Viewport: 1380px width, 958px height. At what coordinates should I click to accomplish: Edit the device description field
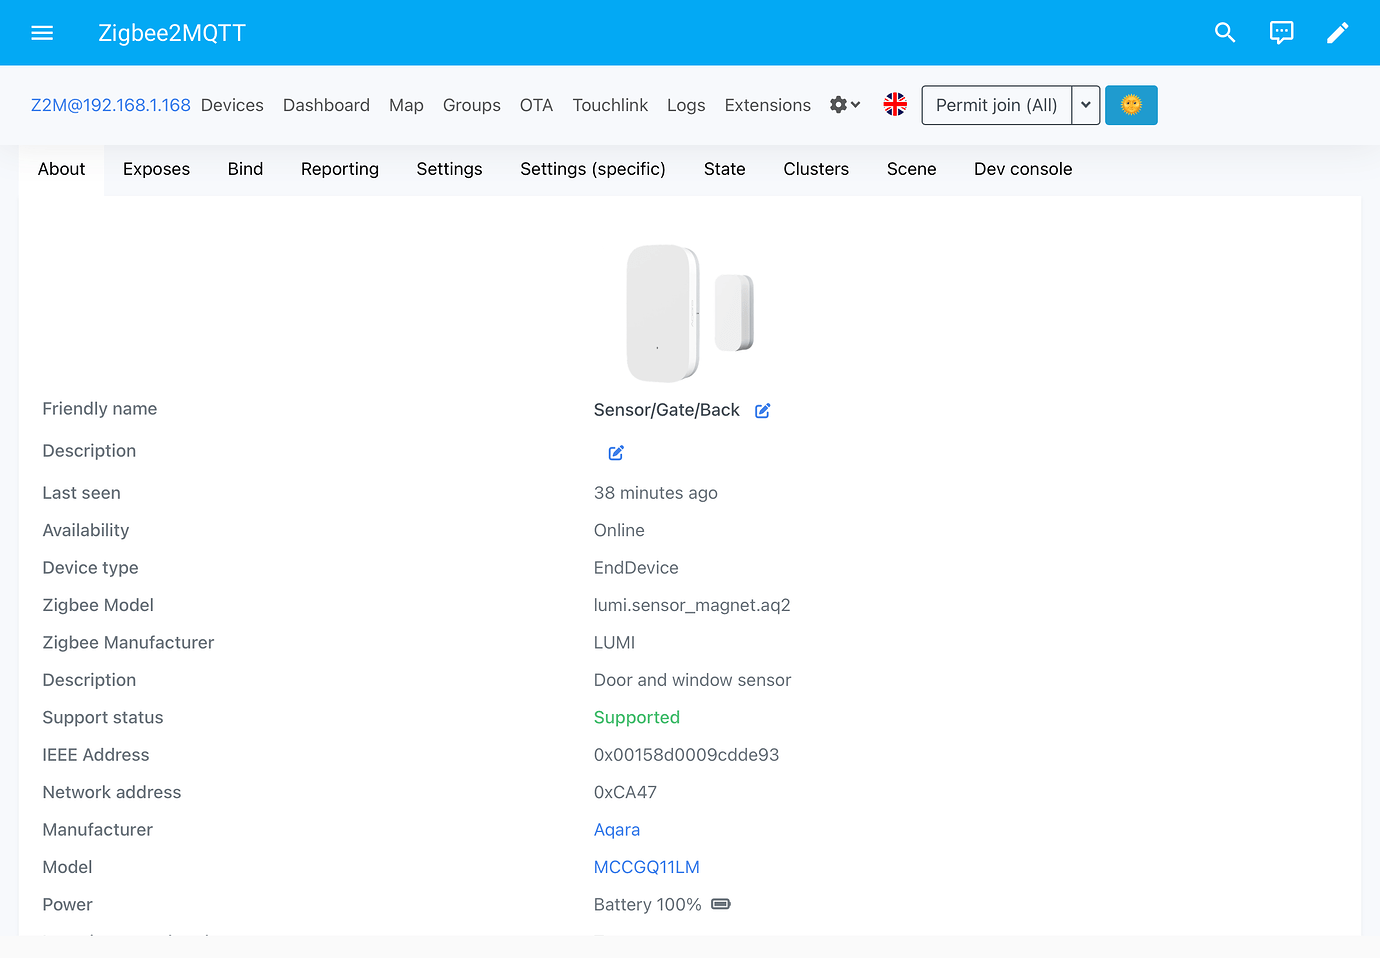click(615, 452)
